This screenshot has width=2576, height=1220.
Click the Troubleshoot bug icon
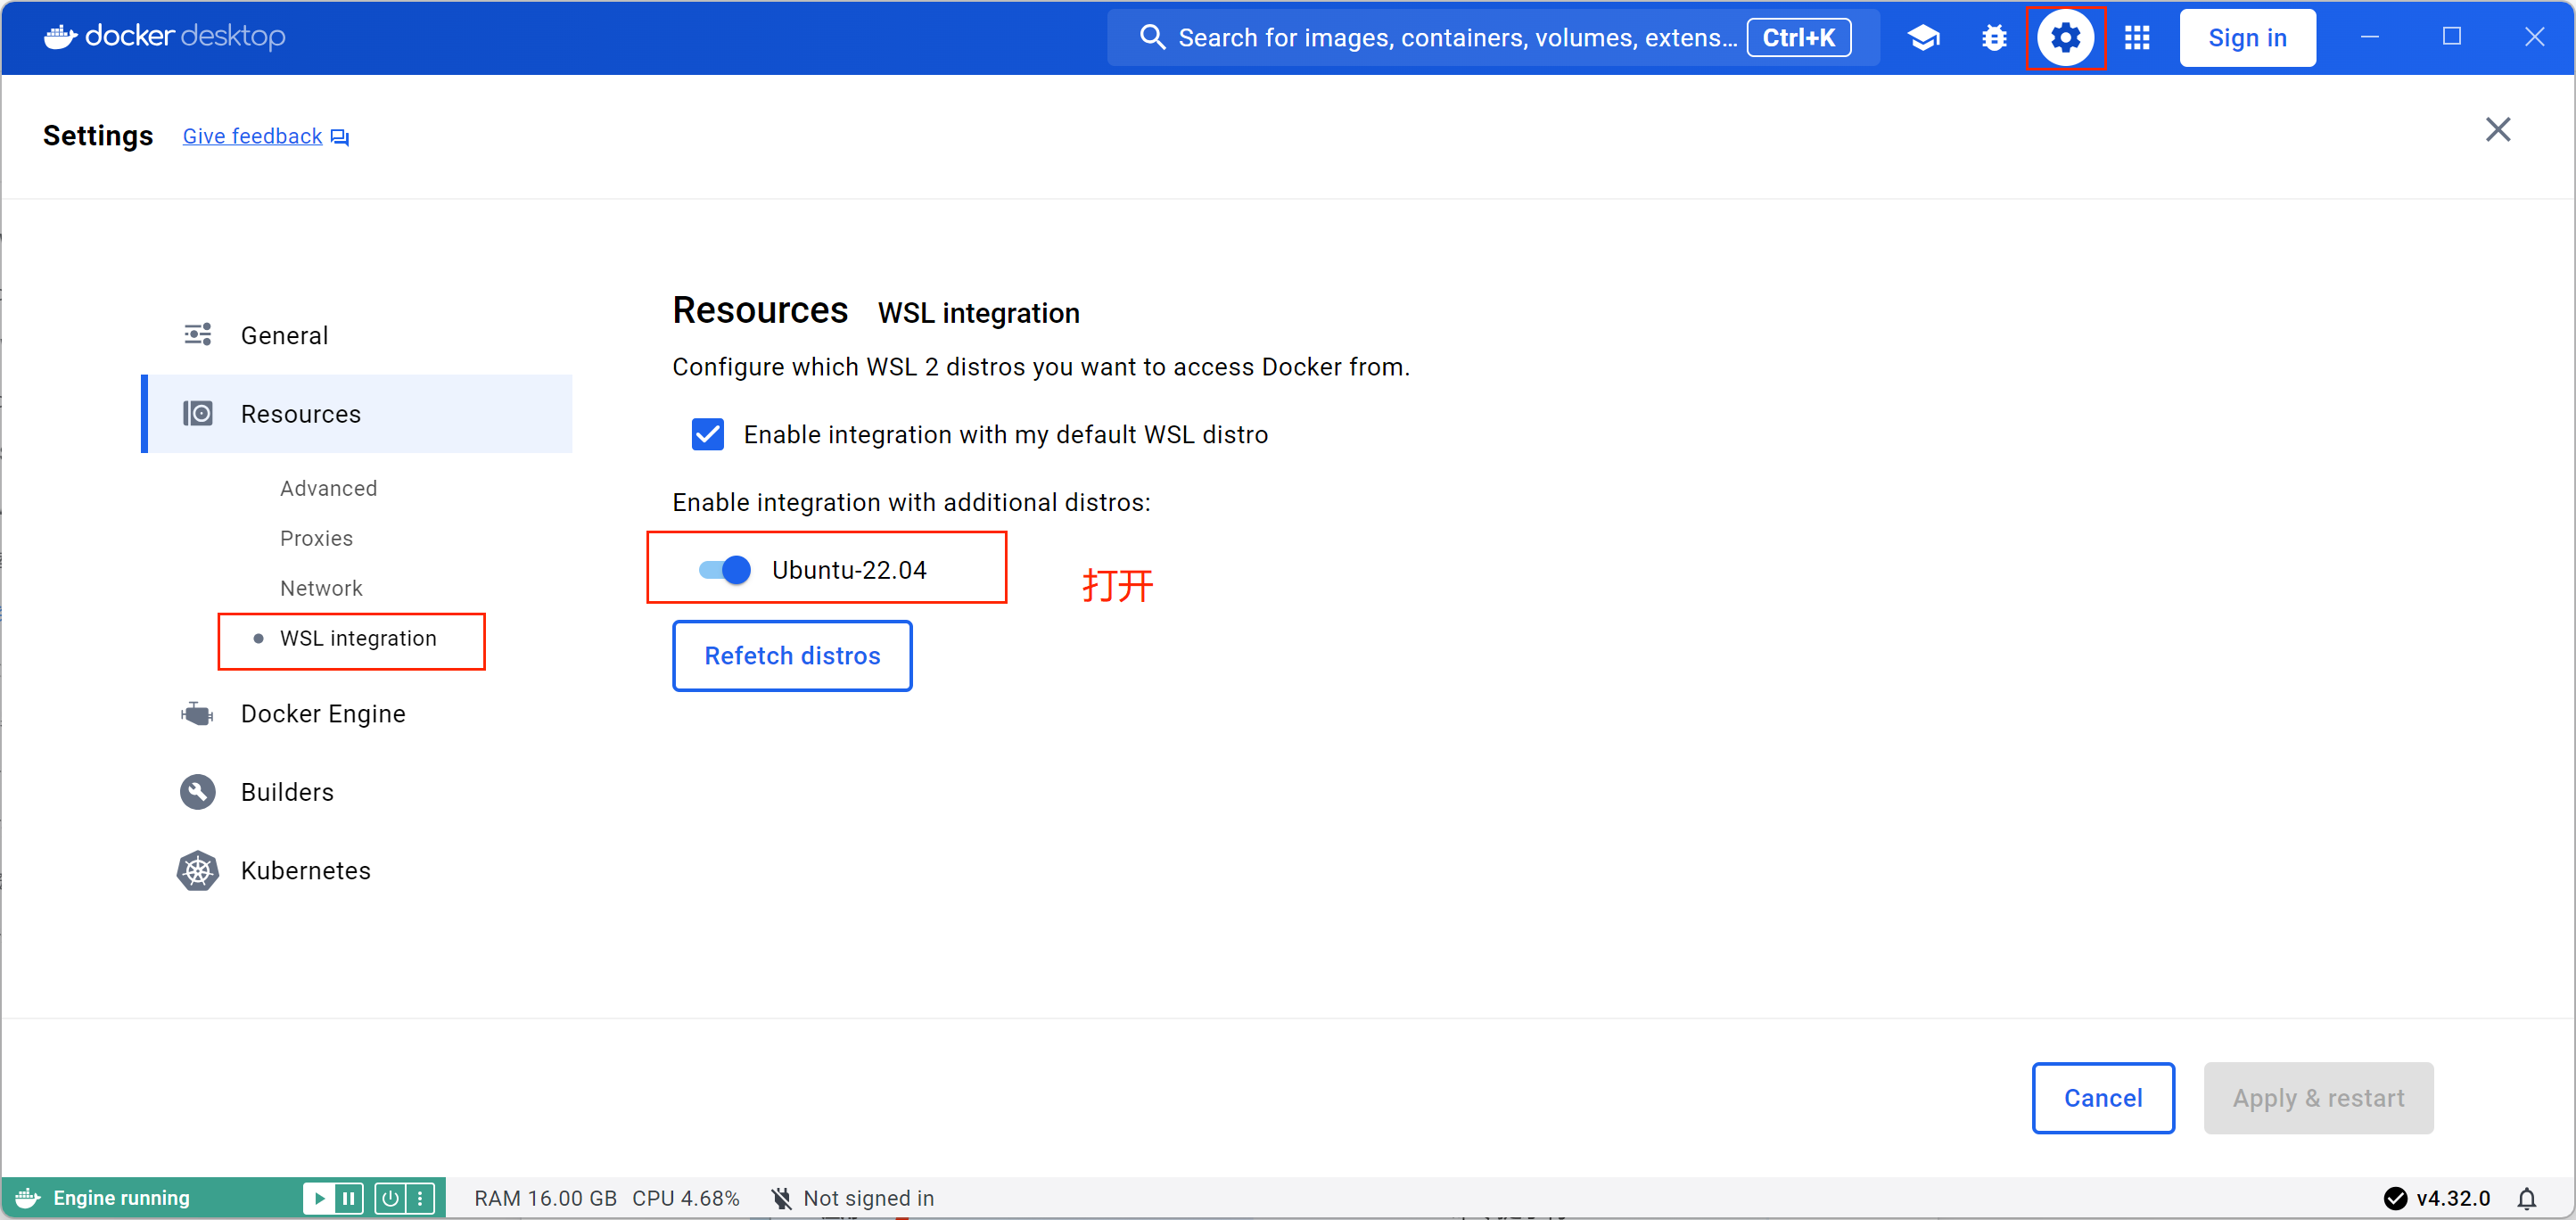[x=1994, y=38]
